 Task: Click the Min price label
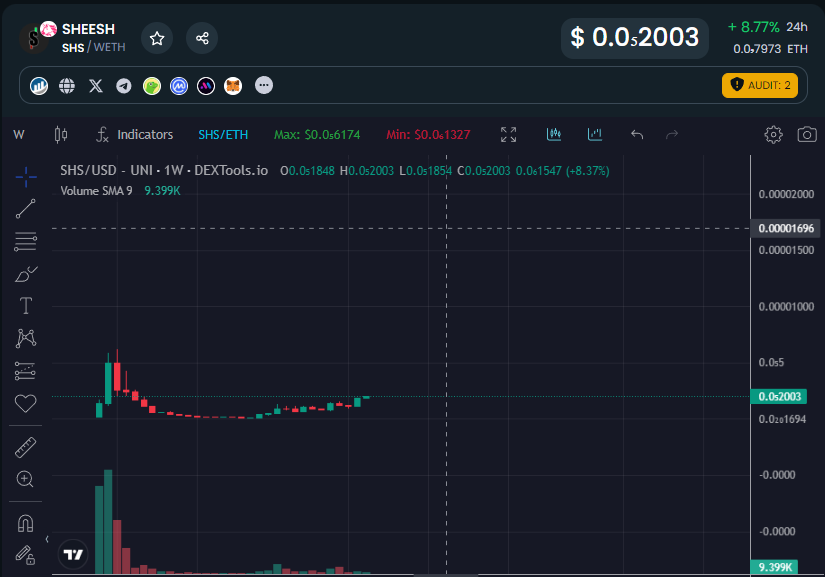pyautogui.click(x=428, y=135)
